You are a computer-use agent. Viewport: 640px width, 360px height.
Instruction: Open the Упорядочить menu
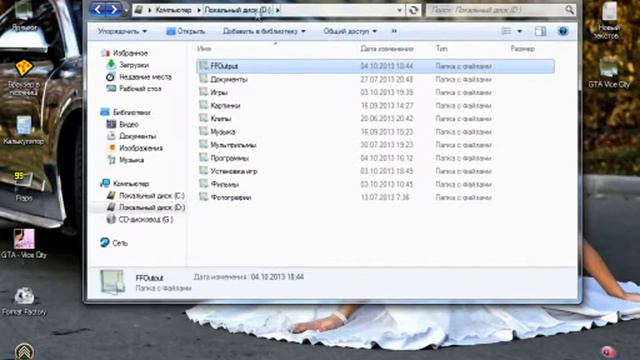tap(122, 31)
